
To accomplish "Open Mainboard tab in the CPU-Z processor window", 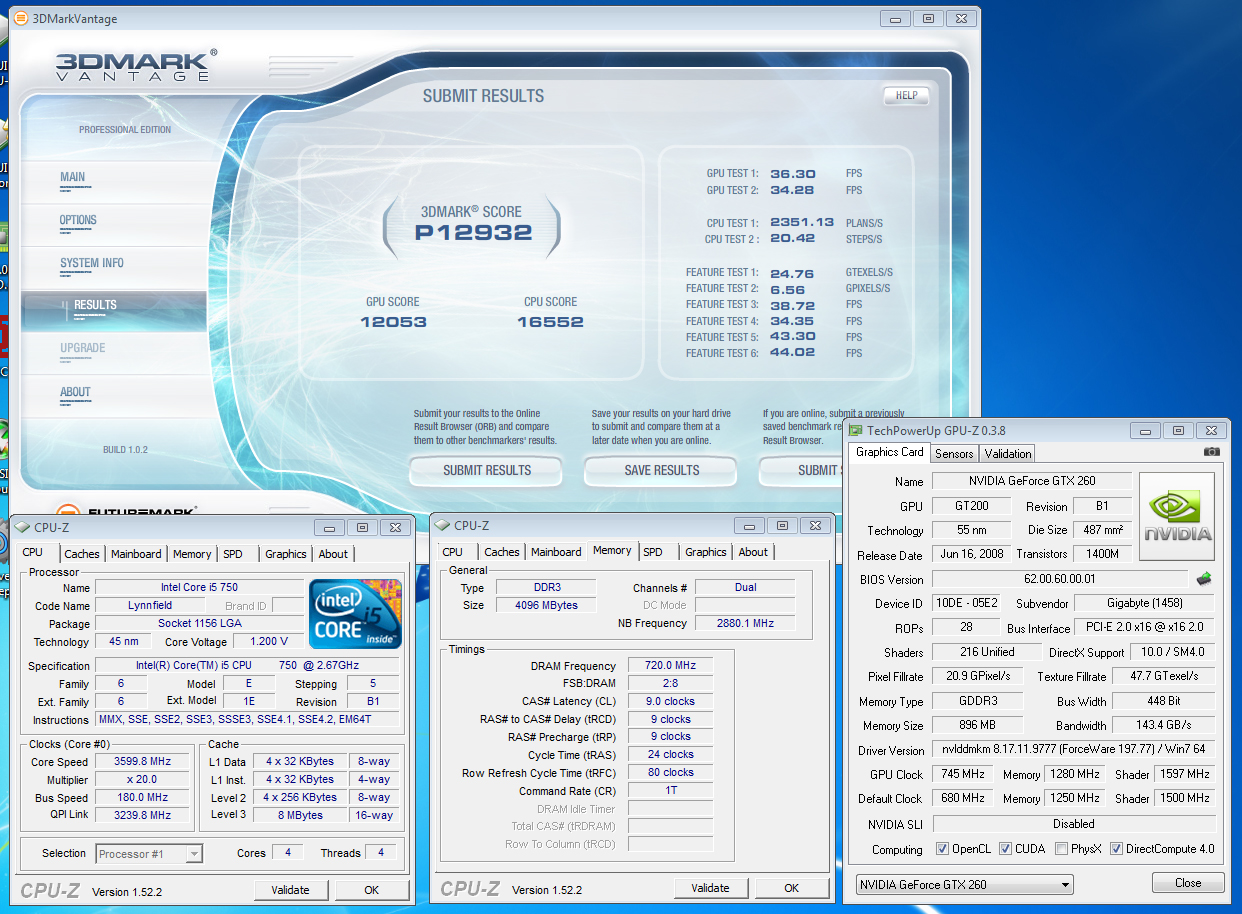I will (x=136, y=554).
